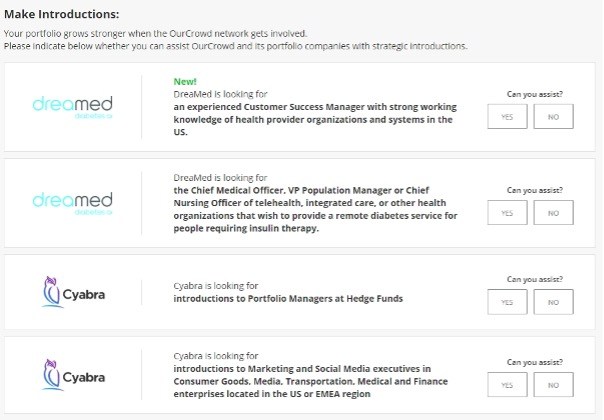The height and width of the screenshot is (420, 604).
Task: Select YES for Cyabra Hedge Funds introductions
Action: [507, 302]
